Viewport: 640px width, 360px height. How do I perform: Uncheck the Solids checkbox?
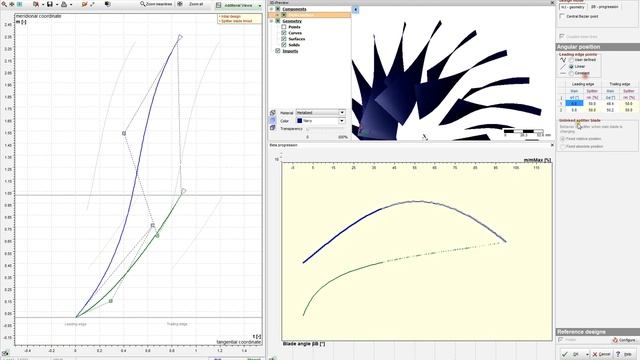tap(284, 45)
